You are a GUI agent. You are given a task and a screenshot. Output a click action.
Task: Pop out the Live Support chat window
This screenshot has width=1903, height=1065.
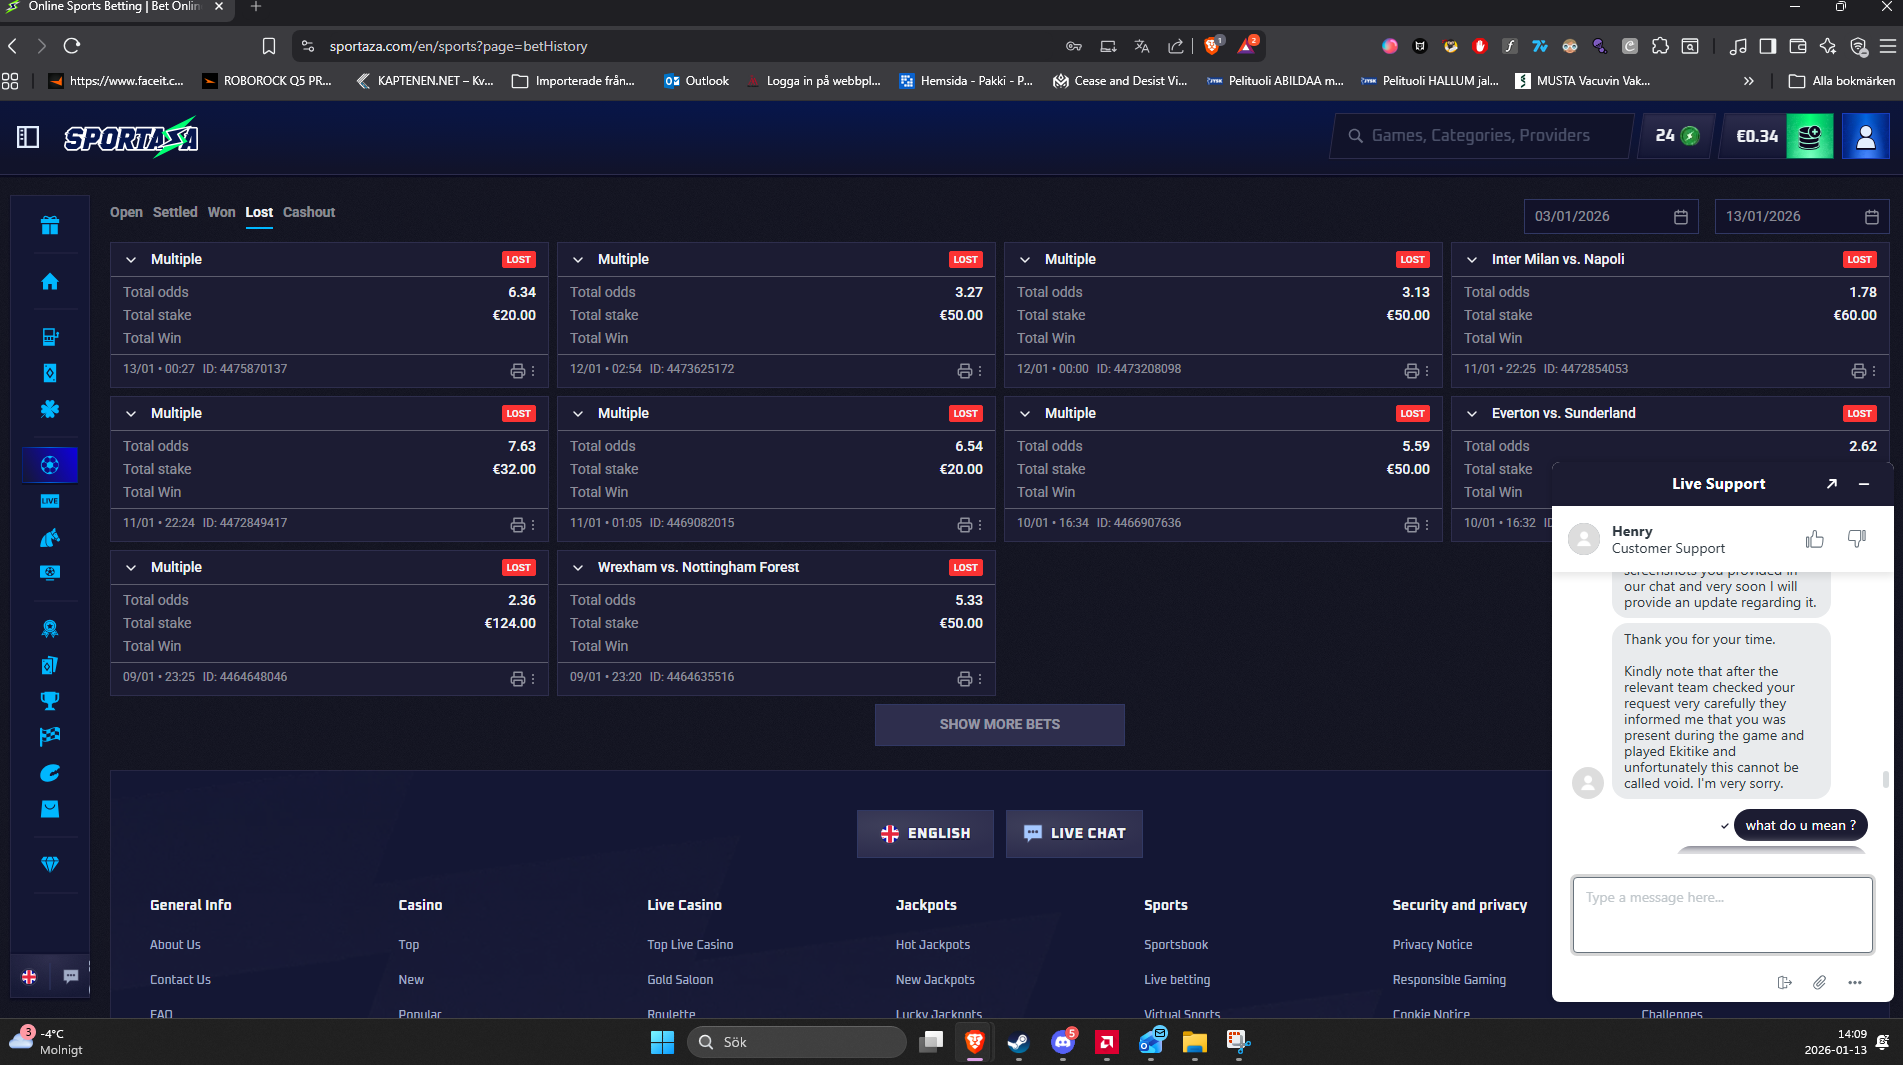pyautogui.click(x=1832, y=484)
